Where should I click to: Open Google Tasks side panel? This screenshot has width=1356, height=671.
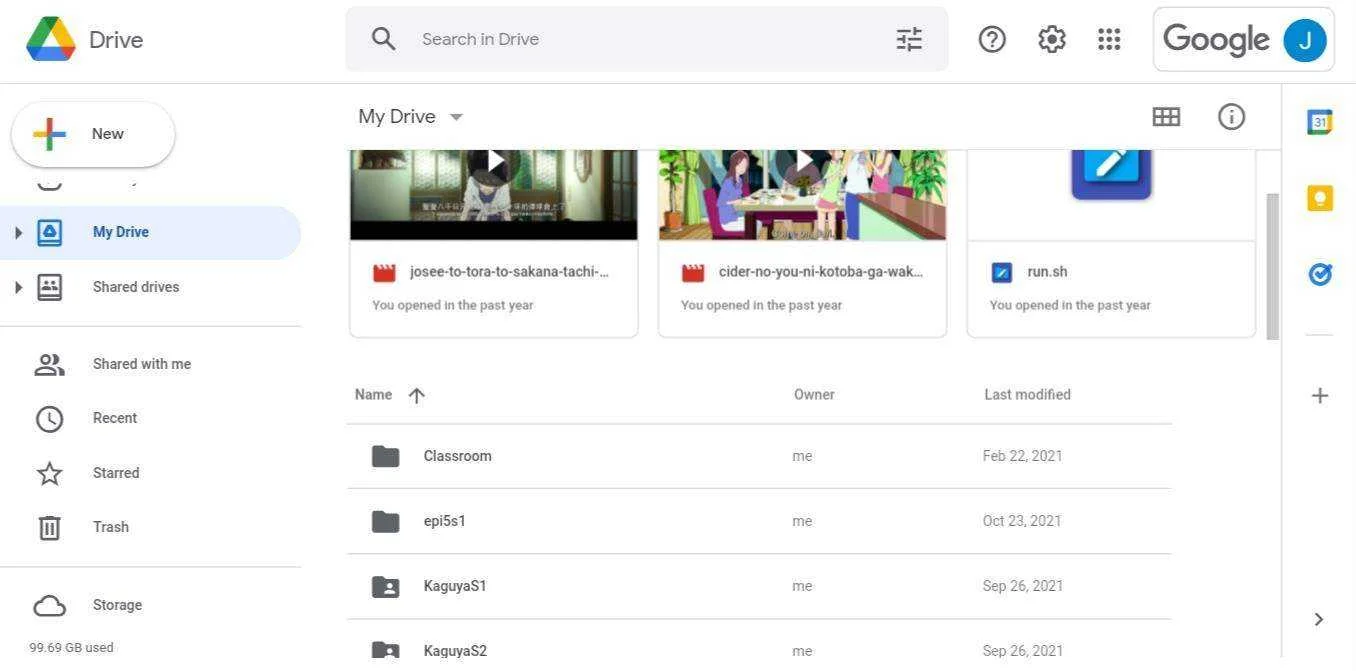click(x=1320, y=273)
